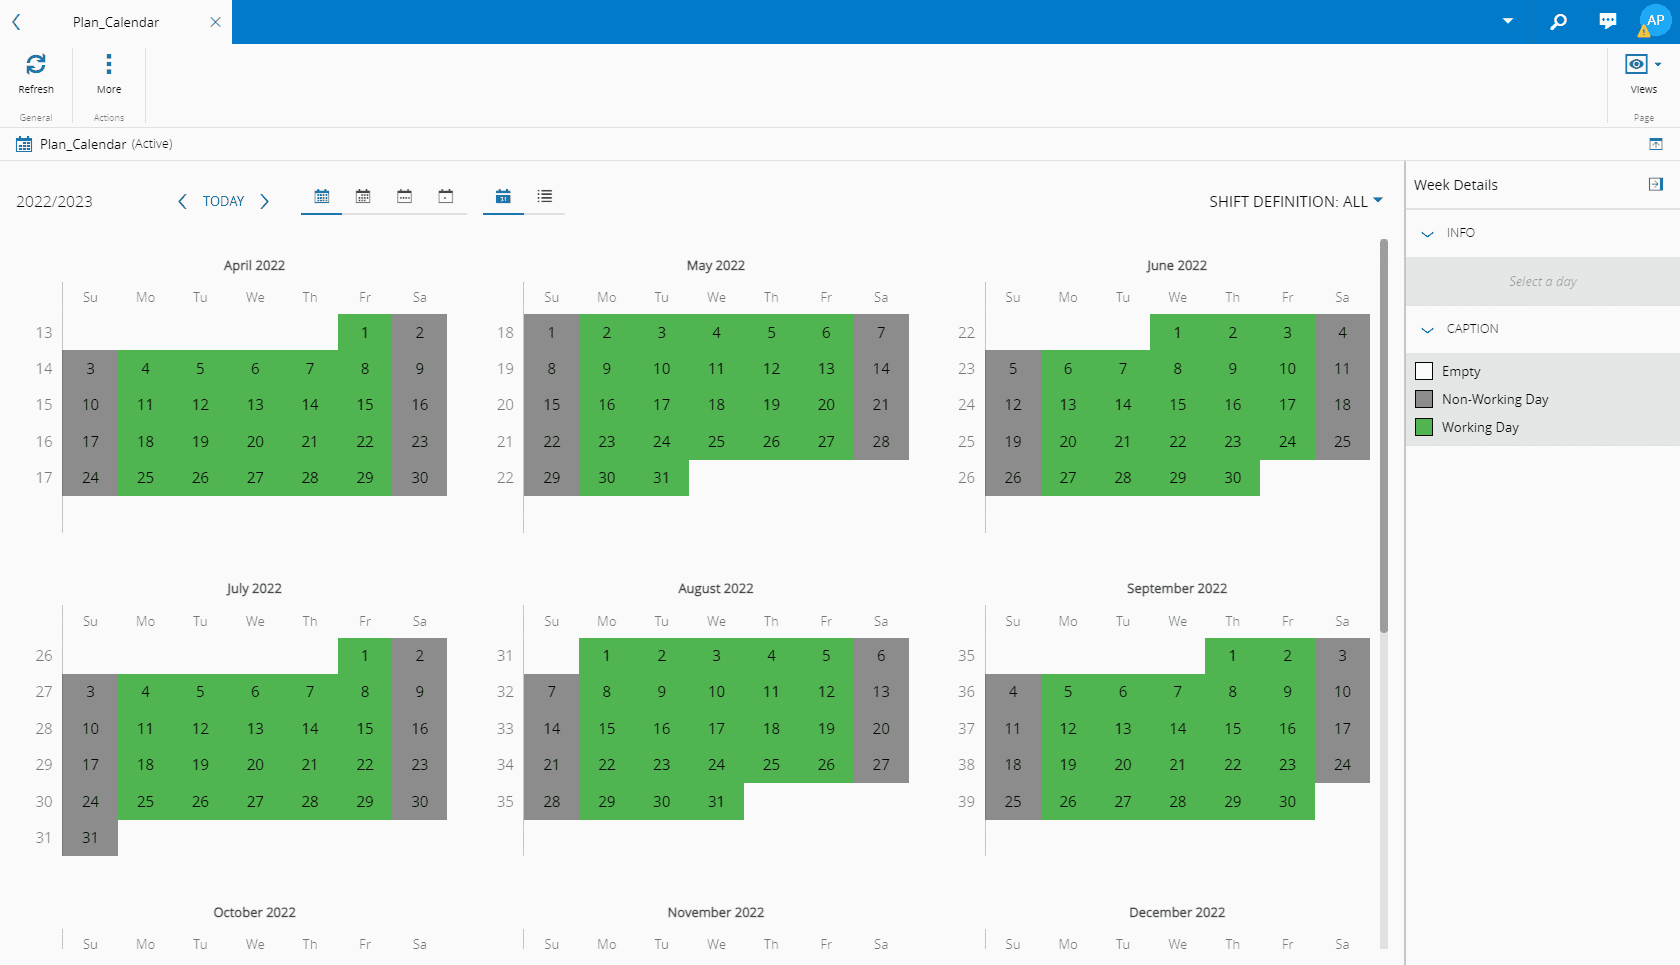1680x965 pixels.
Task: Click the TODAY button
Action: click(223, 201)
